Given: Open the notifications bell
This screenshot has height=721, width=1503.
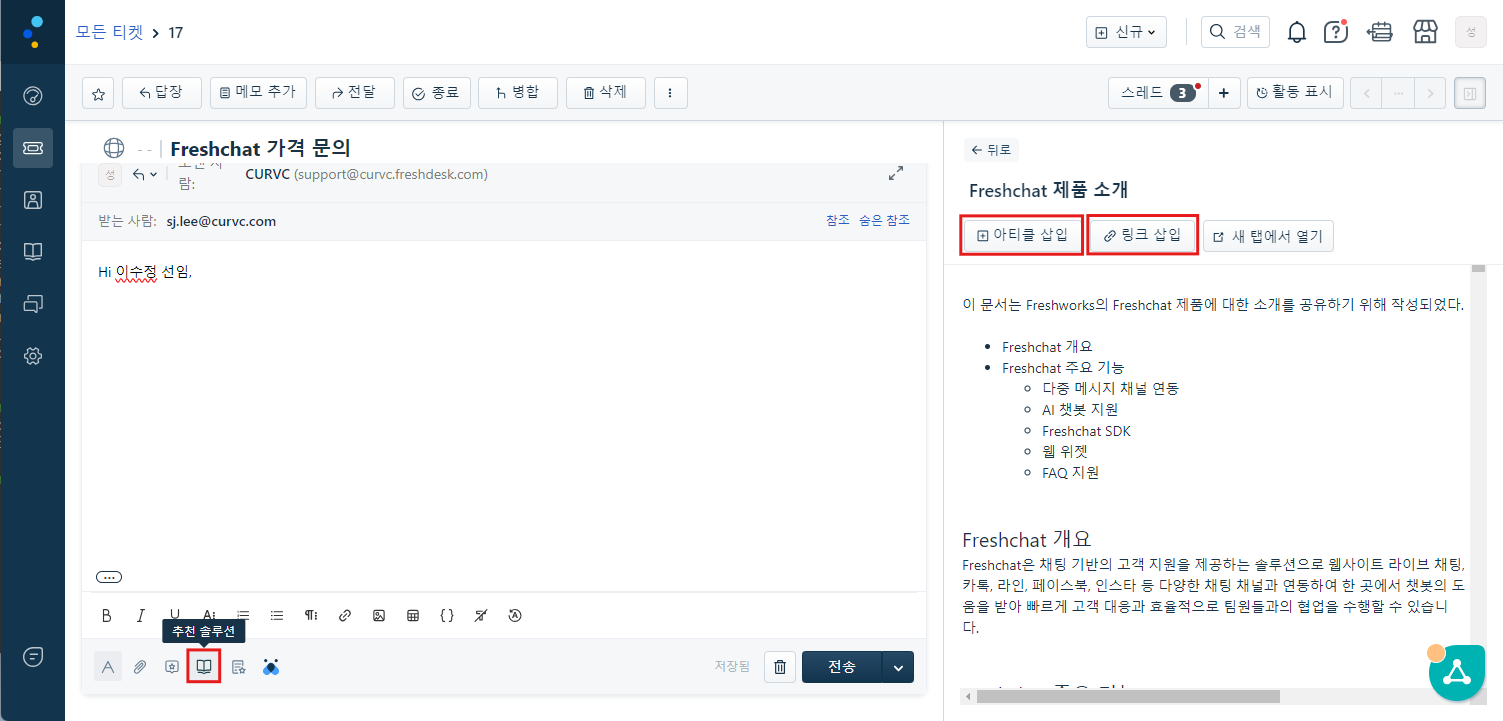Looking at the screenshot, I should pyautogui.click(x=1297, y=32).
